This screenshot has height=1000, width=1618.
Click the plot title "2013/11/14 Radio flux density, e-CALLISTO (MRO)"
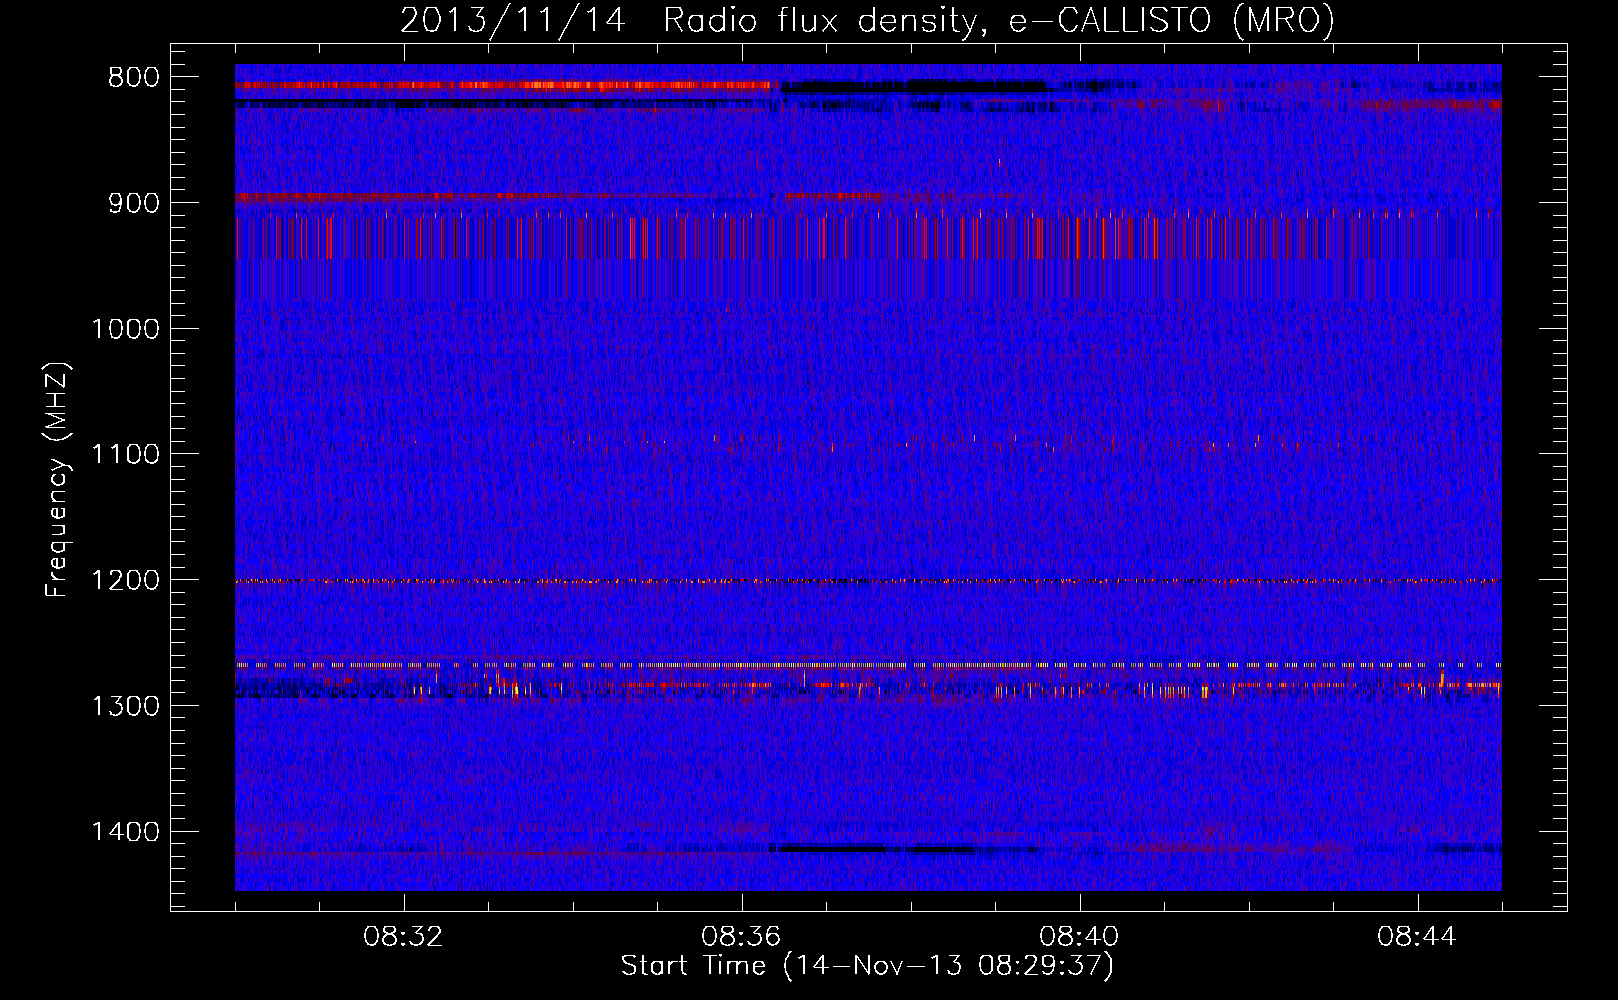867,20
